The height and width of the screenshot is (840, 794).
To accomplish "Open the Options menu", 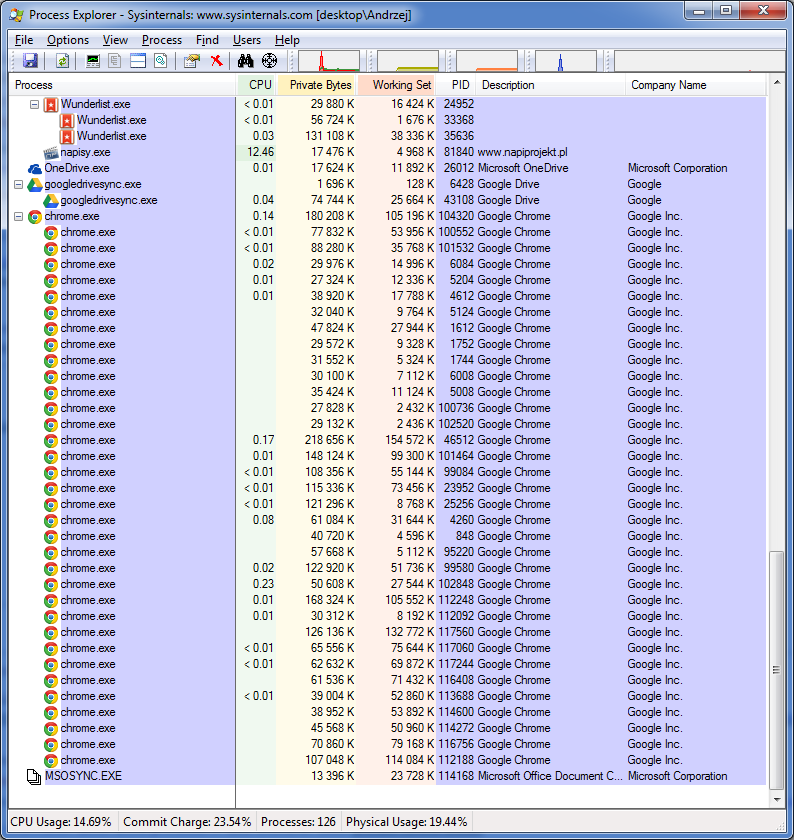I will tap(68, 40).
